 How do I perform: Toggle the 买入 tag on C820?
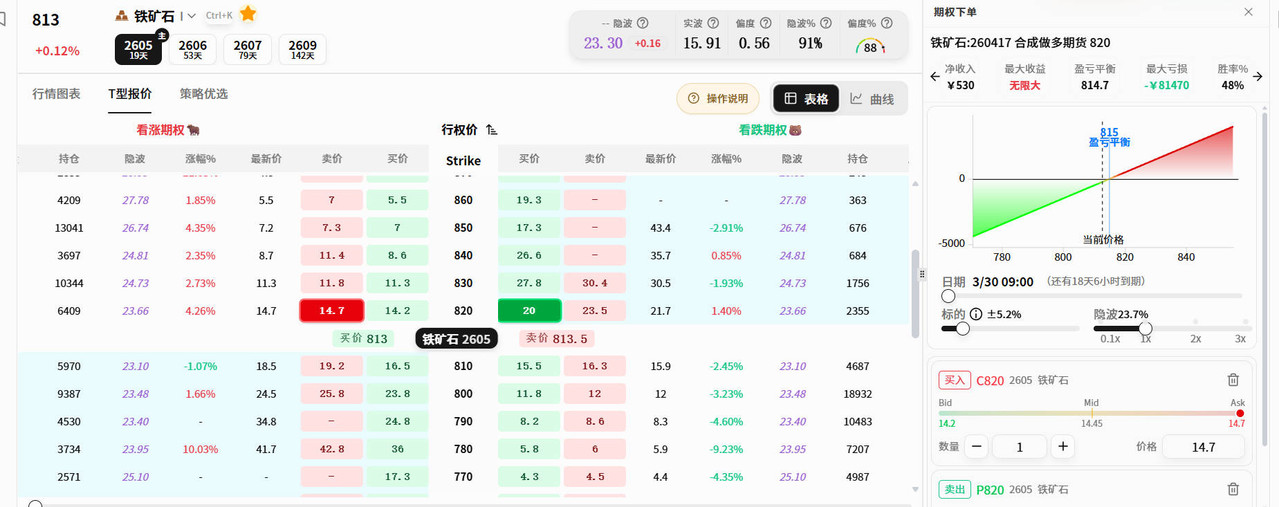pos(955,380)
